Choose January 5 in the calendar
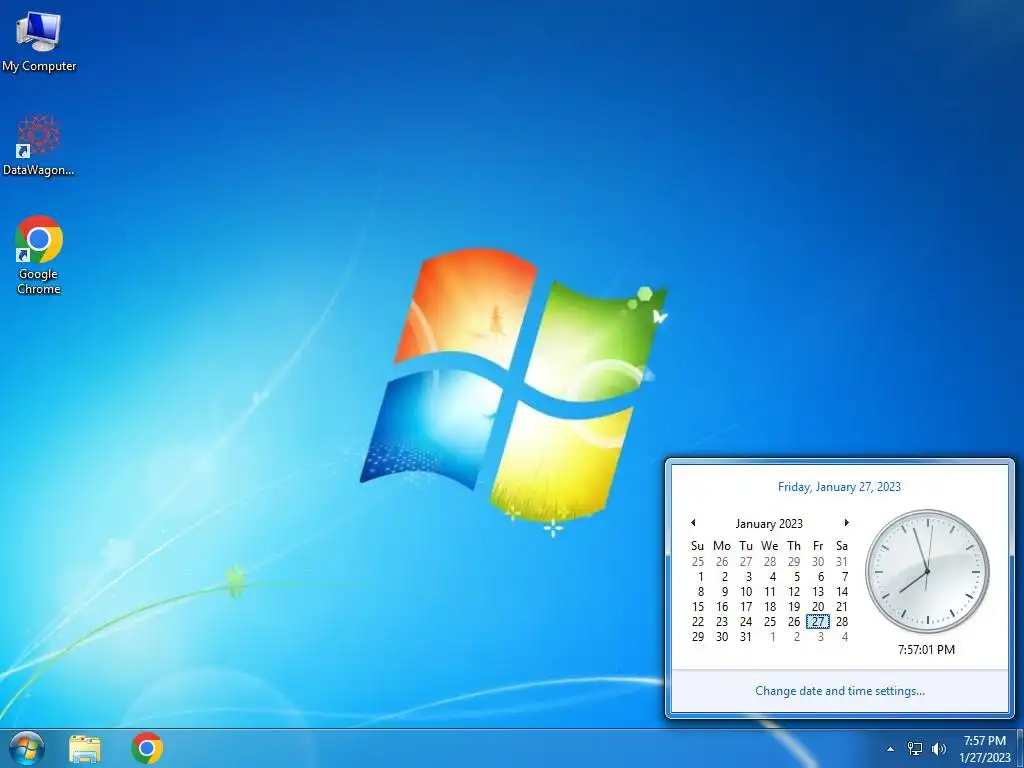This screenshot has height=768, width=1024. (x=796, y=577)
